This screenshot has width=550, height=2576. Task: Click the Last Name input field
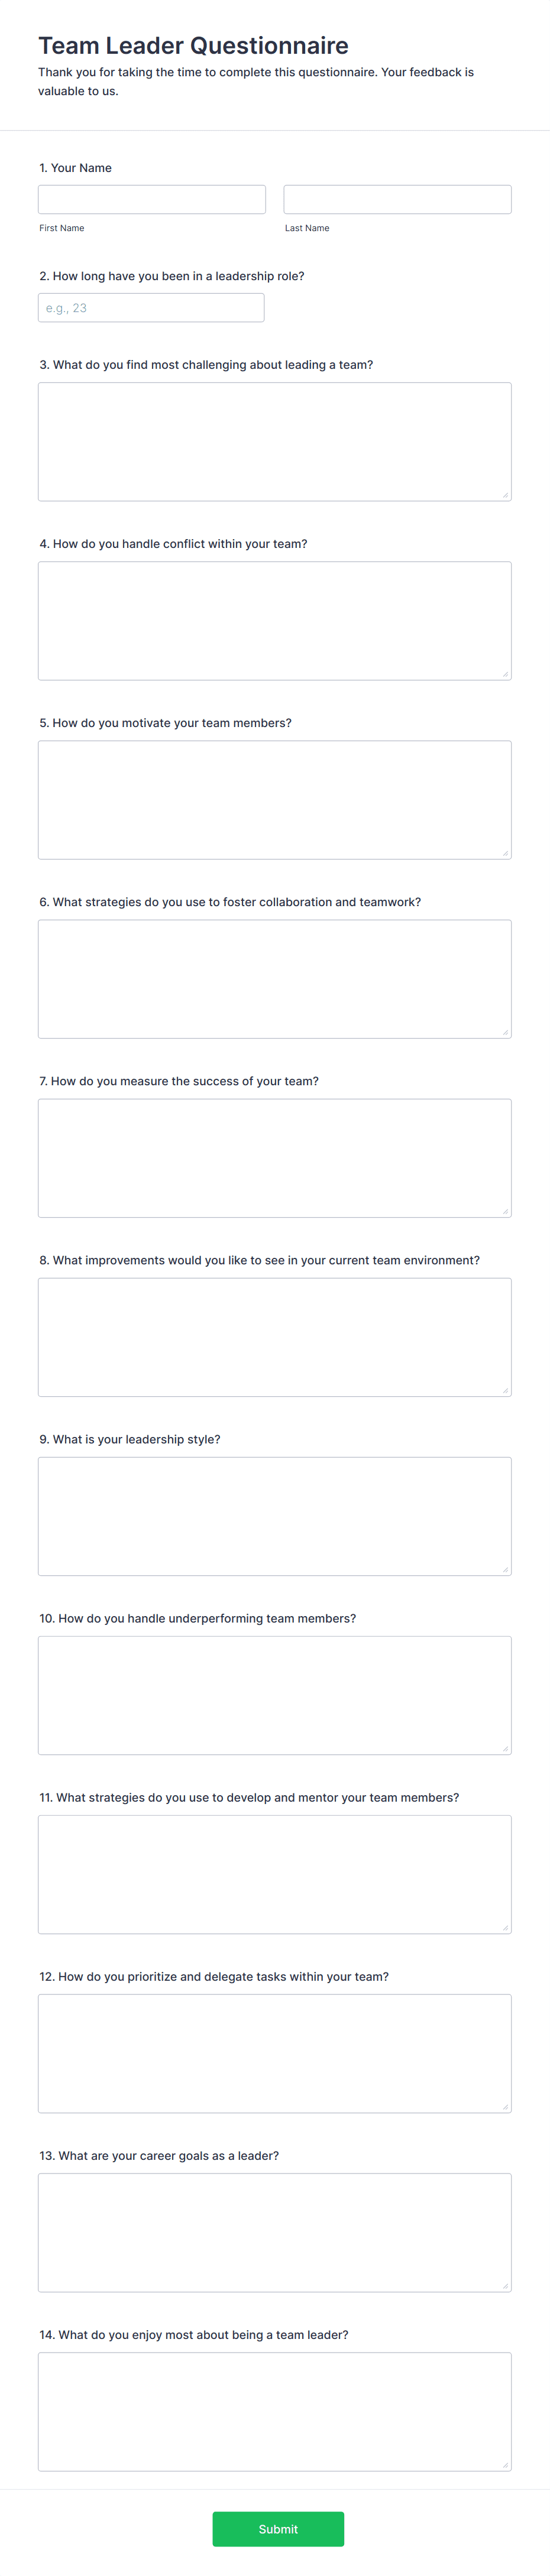pos(397,198)
